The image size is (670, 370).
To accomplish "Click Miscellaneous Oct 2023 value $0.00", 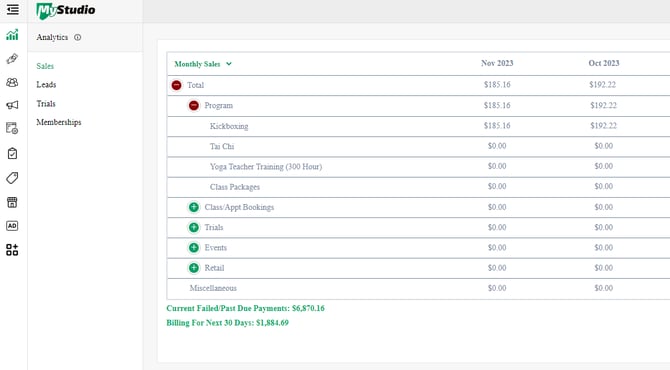I will coord(603,288).
